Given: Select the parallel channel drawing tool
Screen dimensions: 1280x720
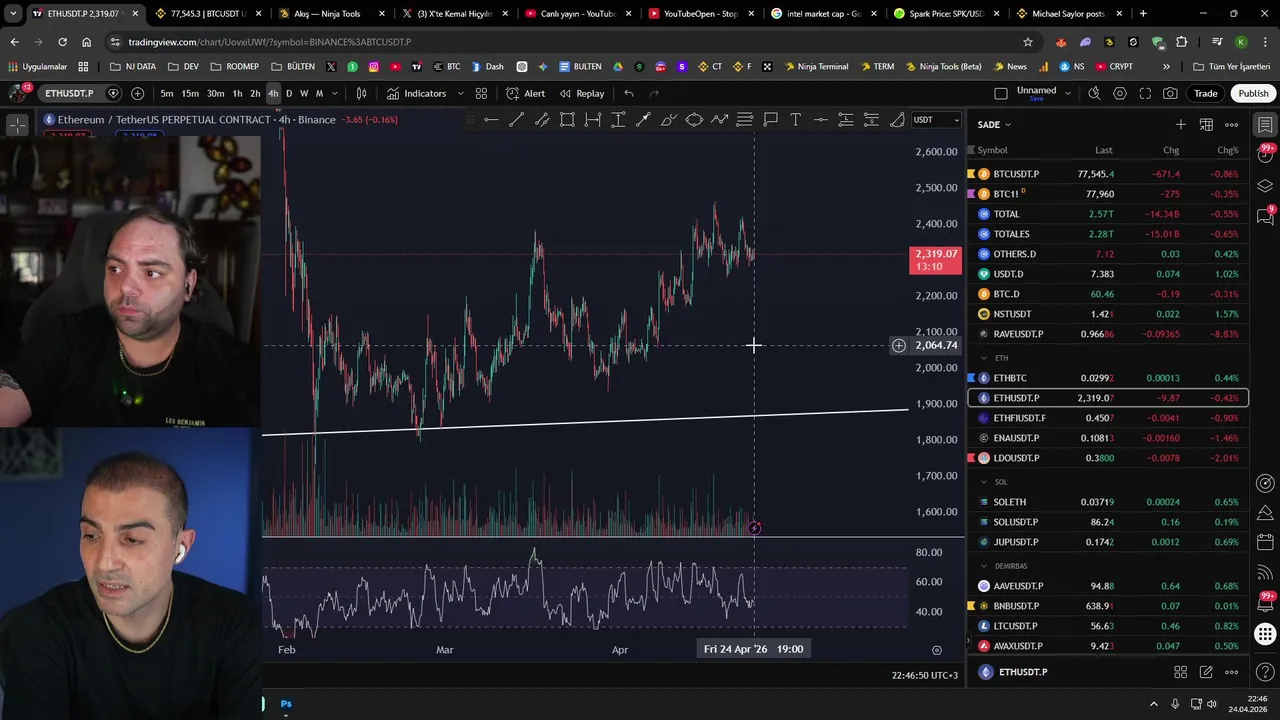Looking at the screenshot, I should [542, 120].
